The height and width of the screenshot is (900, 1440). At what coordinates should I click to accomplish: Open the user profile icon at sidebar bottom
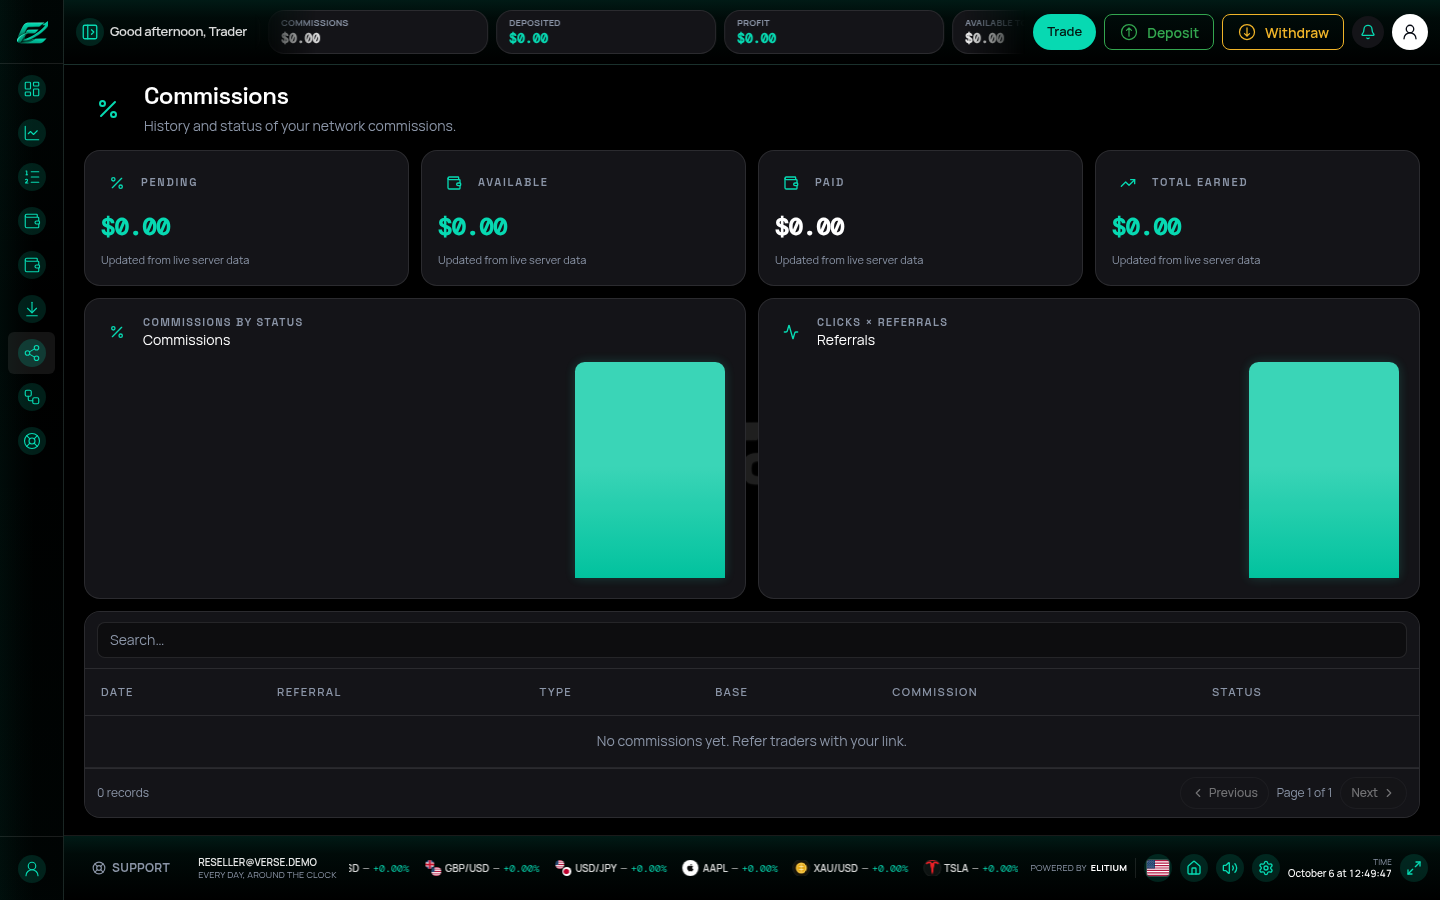coord(32,869)
